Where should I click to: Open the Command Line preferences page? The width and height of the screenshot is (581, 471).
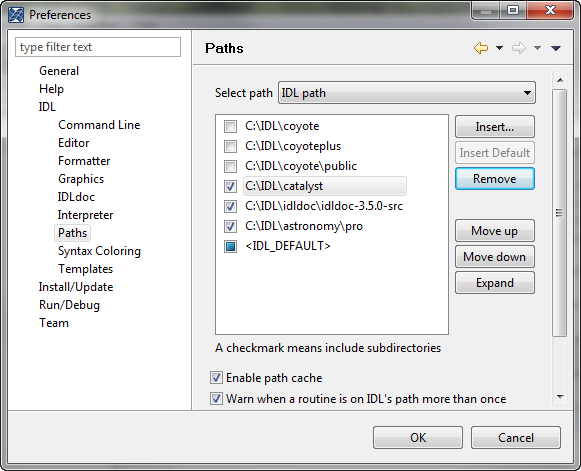99,125
